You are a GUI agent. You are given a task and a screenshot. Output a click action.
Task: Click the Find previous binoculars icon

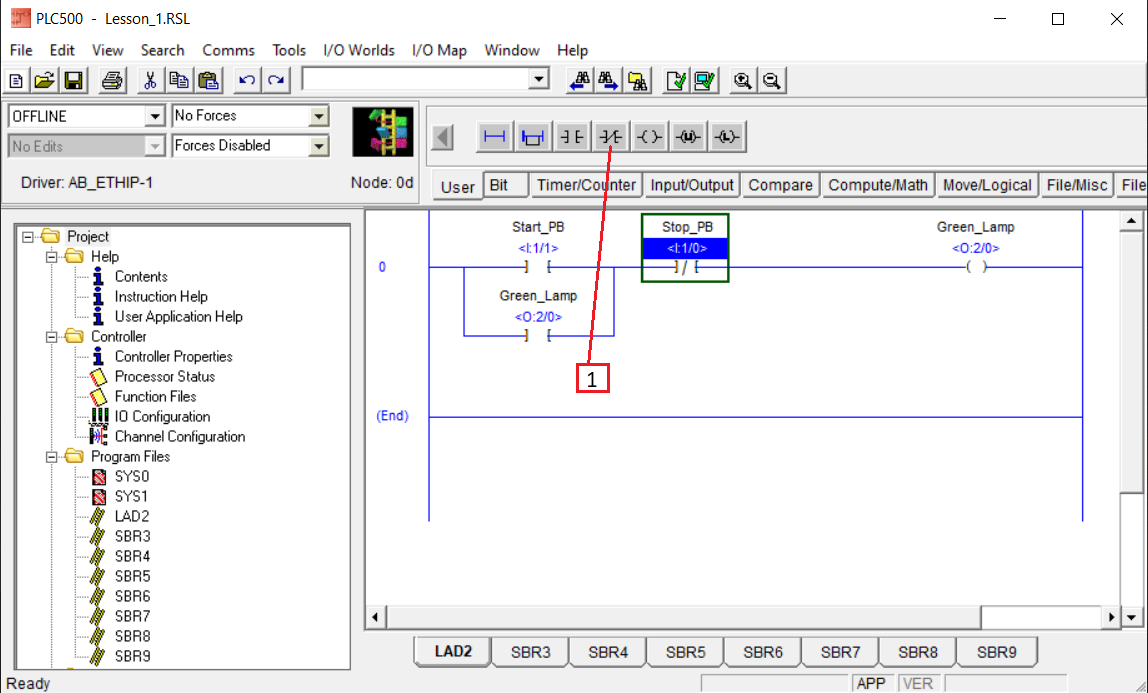pyautogui.click(x=579, y=80)
